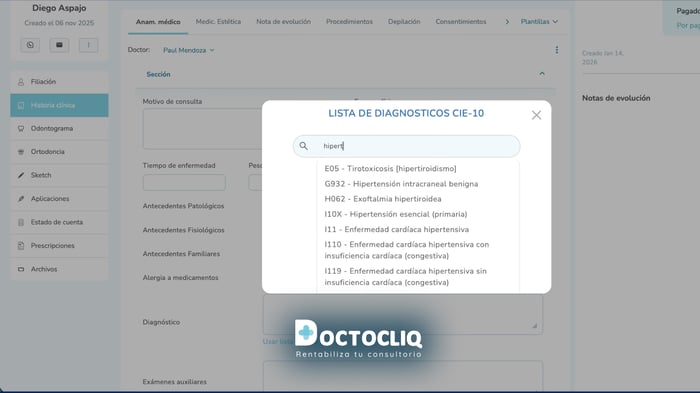Open the Plantillas dropdown
The image size is (700, 393).
[539, 21]
